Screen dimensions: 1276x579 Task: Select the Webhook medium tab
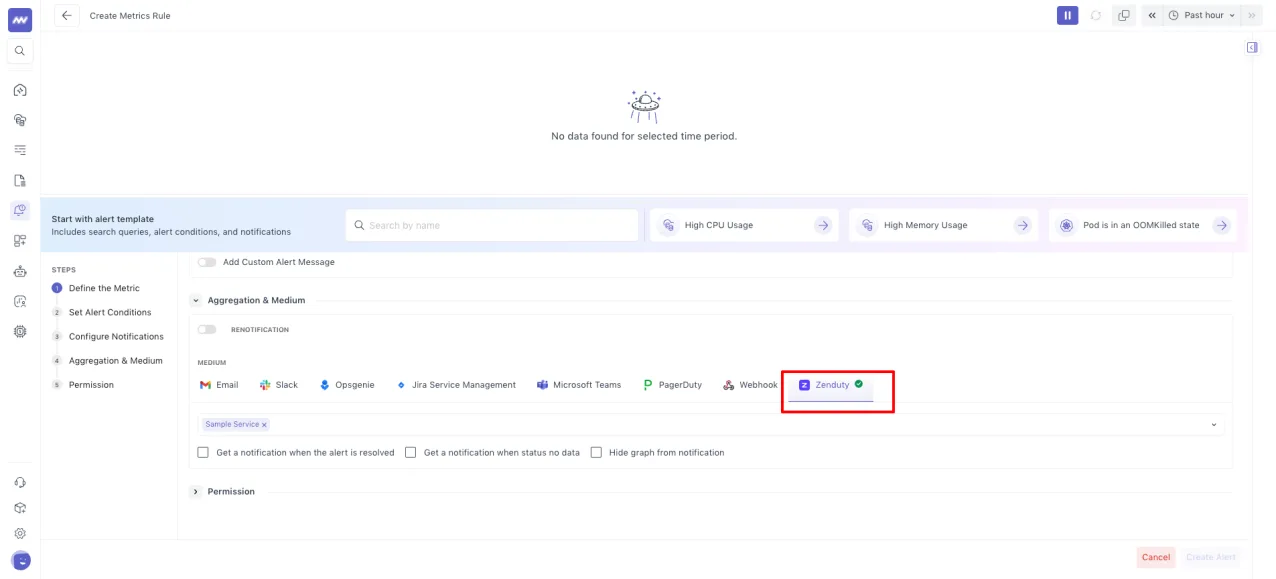point(750,385)
